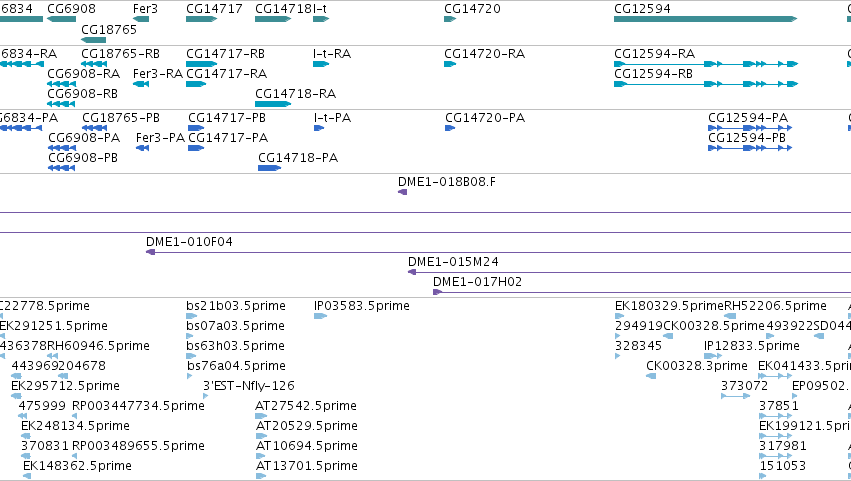Select EST AT20529.5prime
This screenshot has height=481, width=851.
307,426
